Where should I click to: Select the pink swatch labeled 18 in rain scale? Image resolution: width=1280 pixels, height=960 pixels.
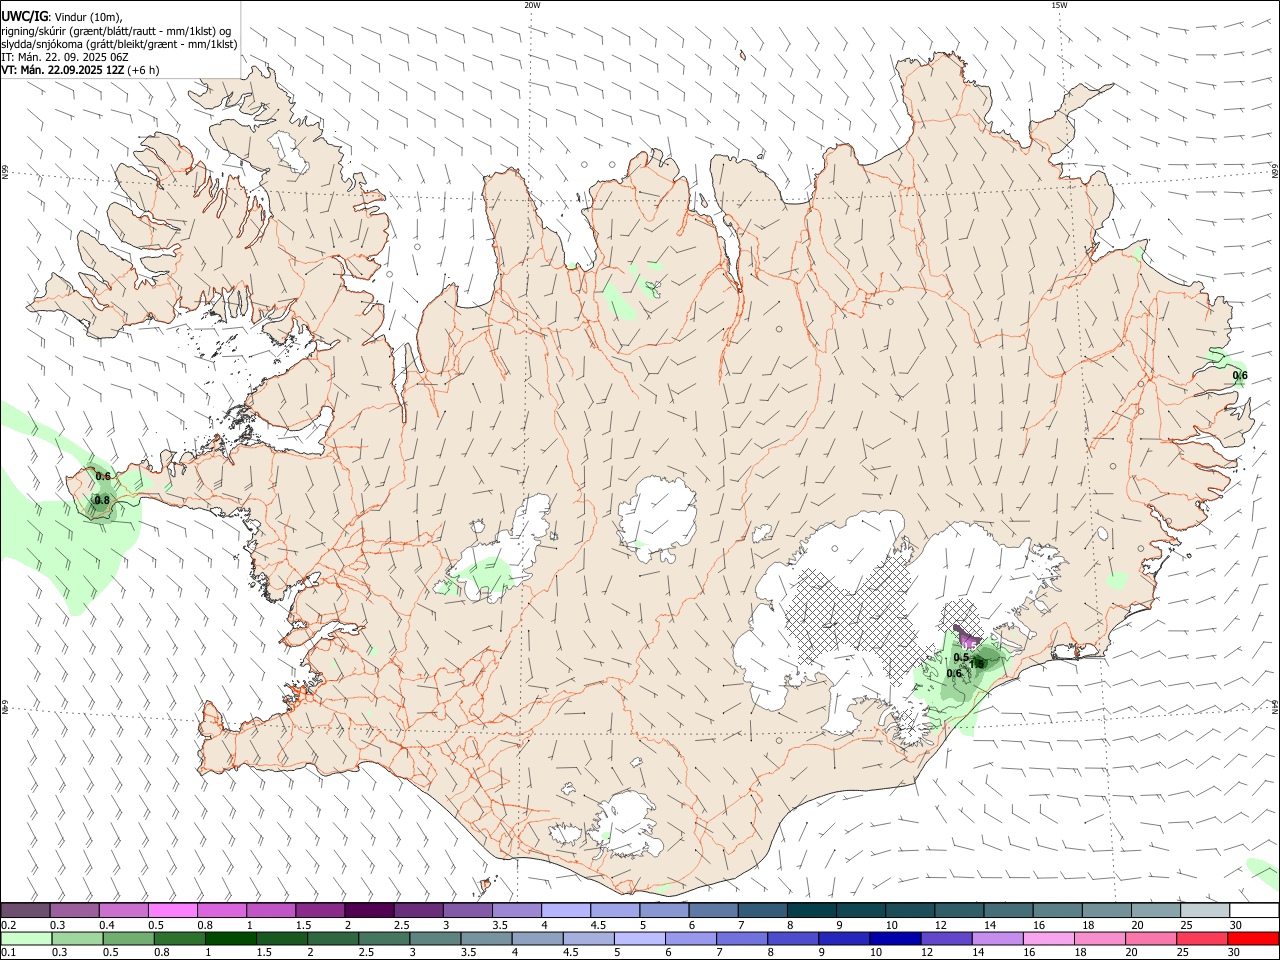click(1099, 939)
